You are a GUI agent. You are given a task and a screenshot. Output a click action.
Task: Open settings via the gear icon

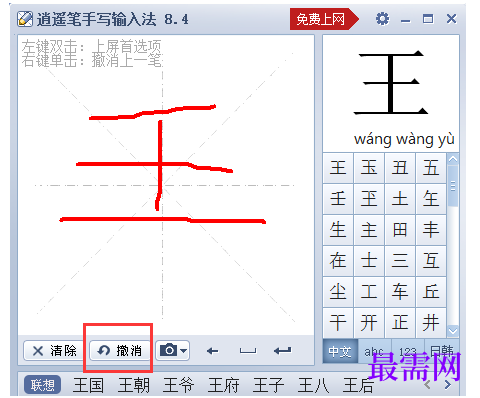pos(382,19)
